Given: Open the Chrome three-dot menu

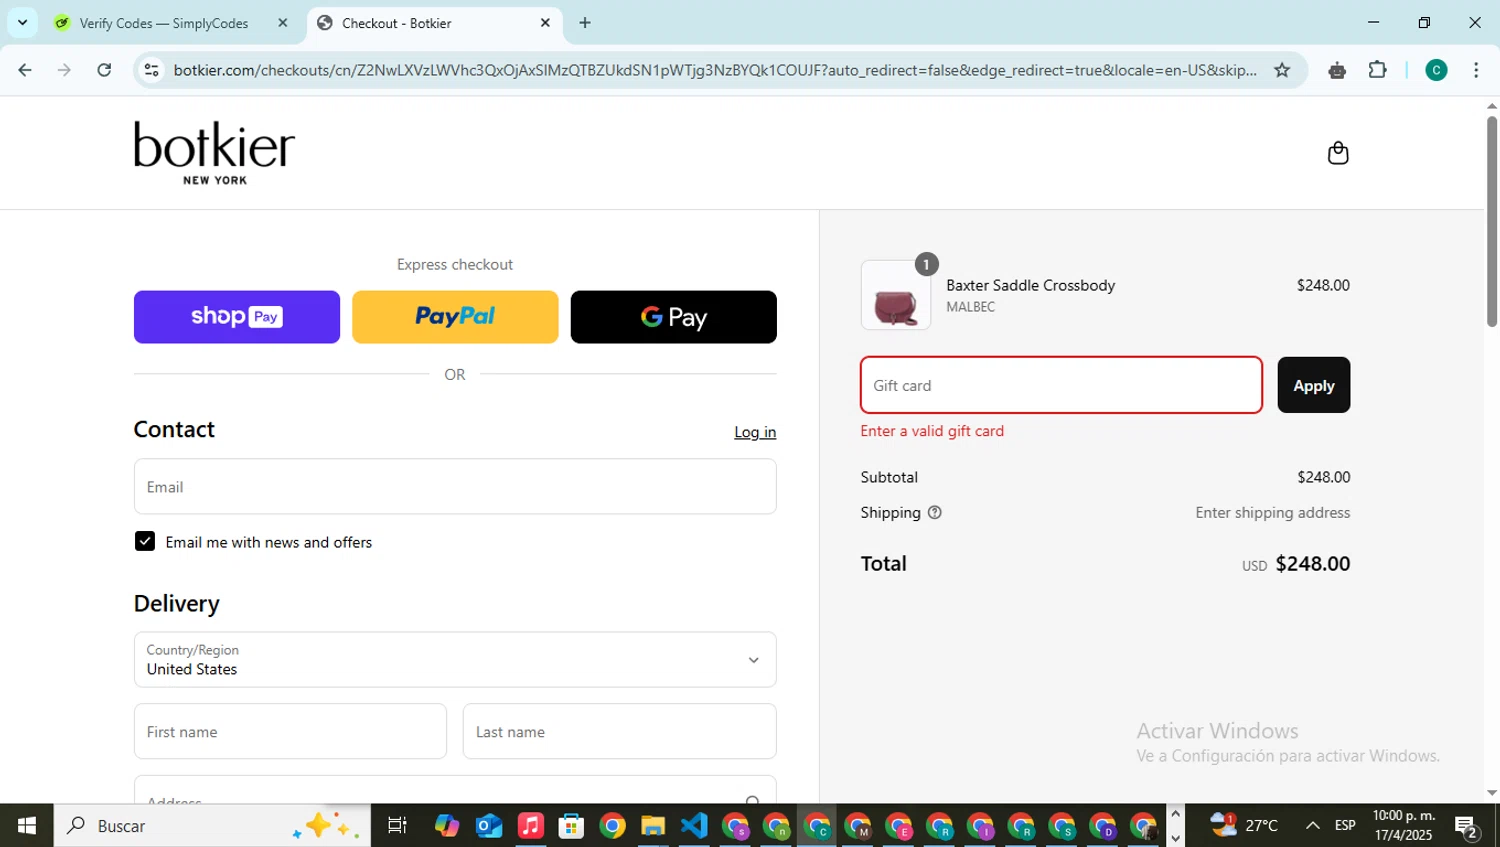Looking at the screenshot, I should [1476, 70].
